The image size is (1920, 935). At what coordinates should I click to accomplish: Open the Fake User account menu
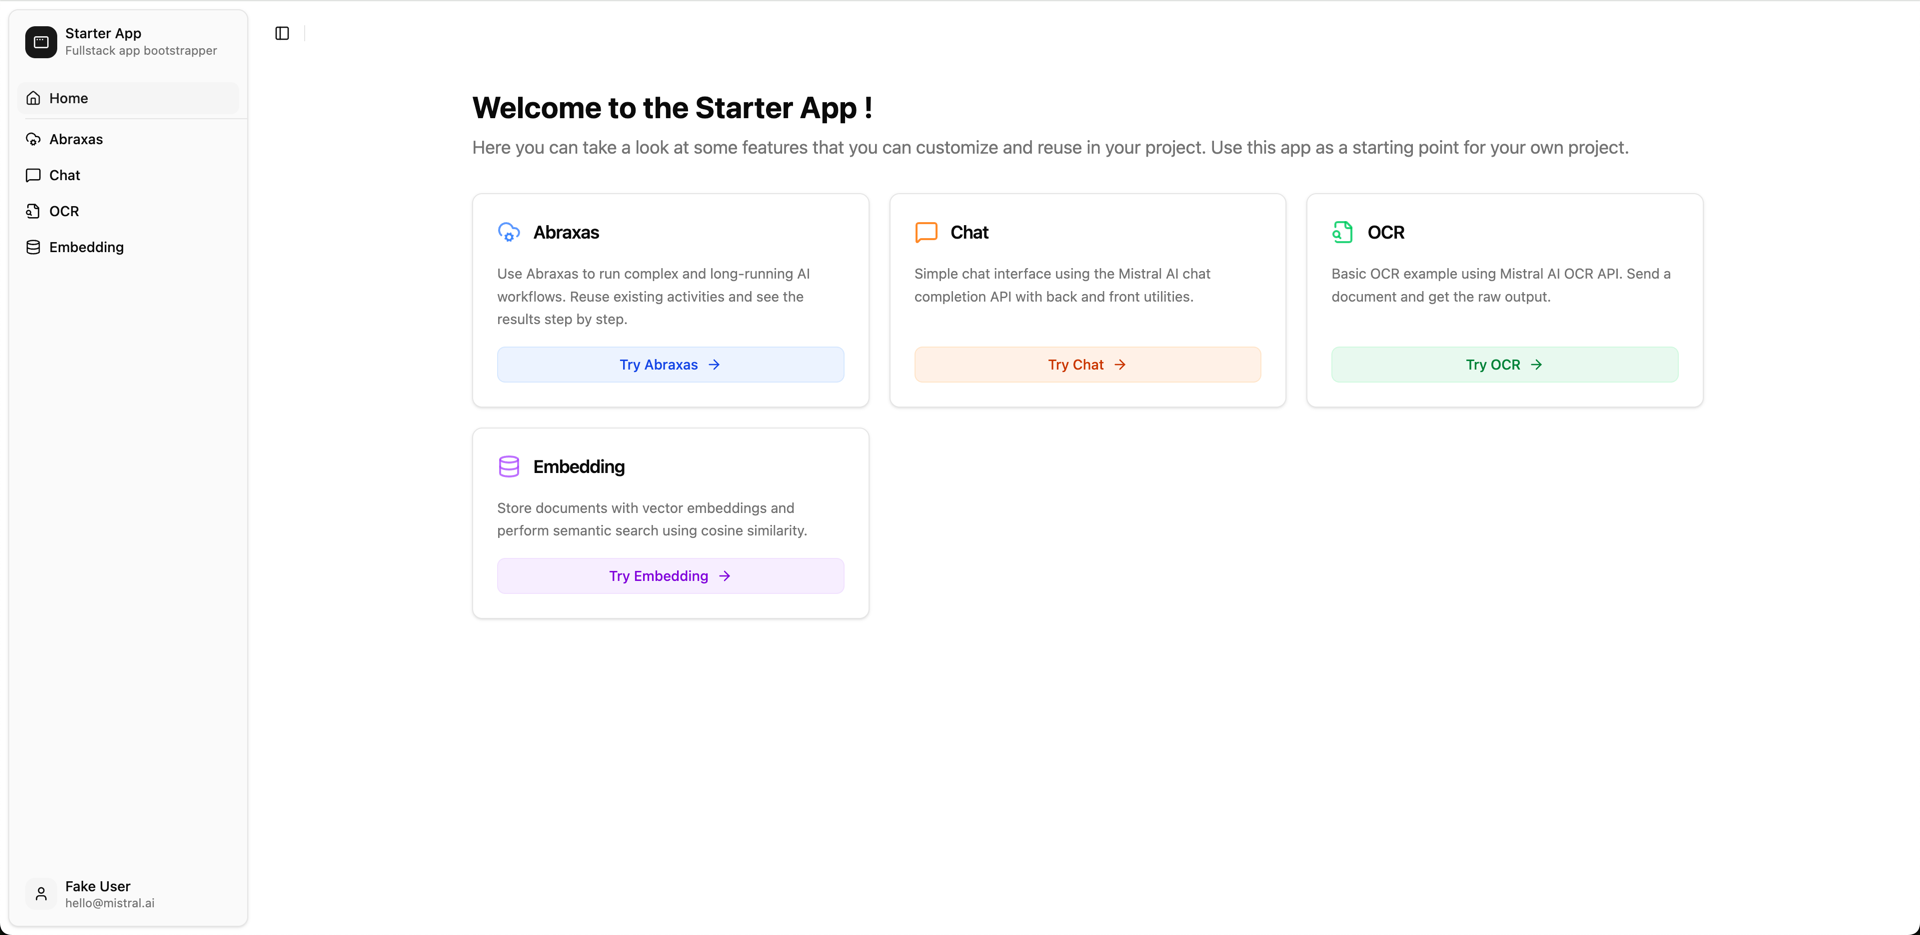coord(110,894)
